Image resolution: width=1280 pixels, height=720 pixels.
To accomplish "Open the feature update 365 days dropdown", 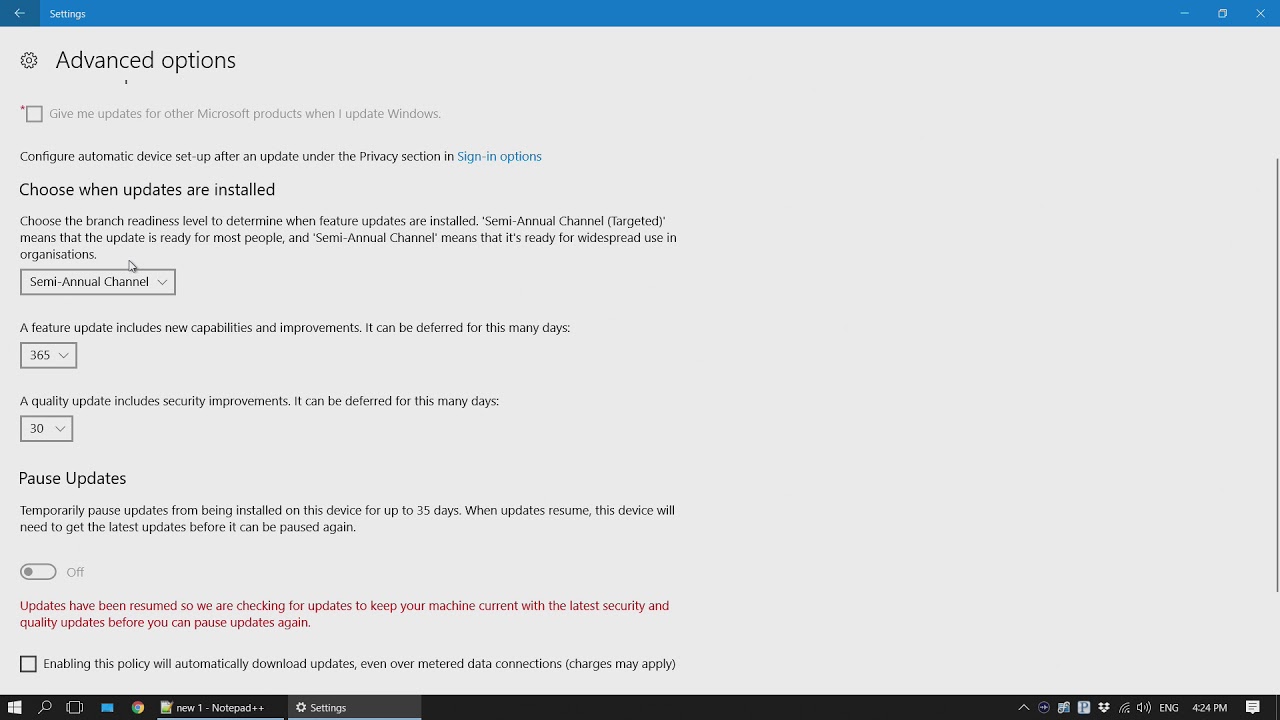I will point(48,355).
